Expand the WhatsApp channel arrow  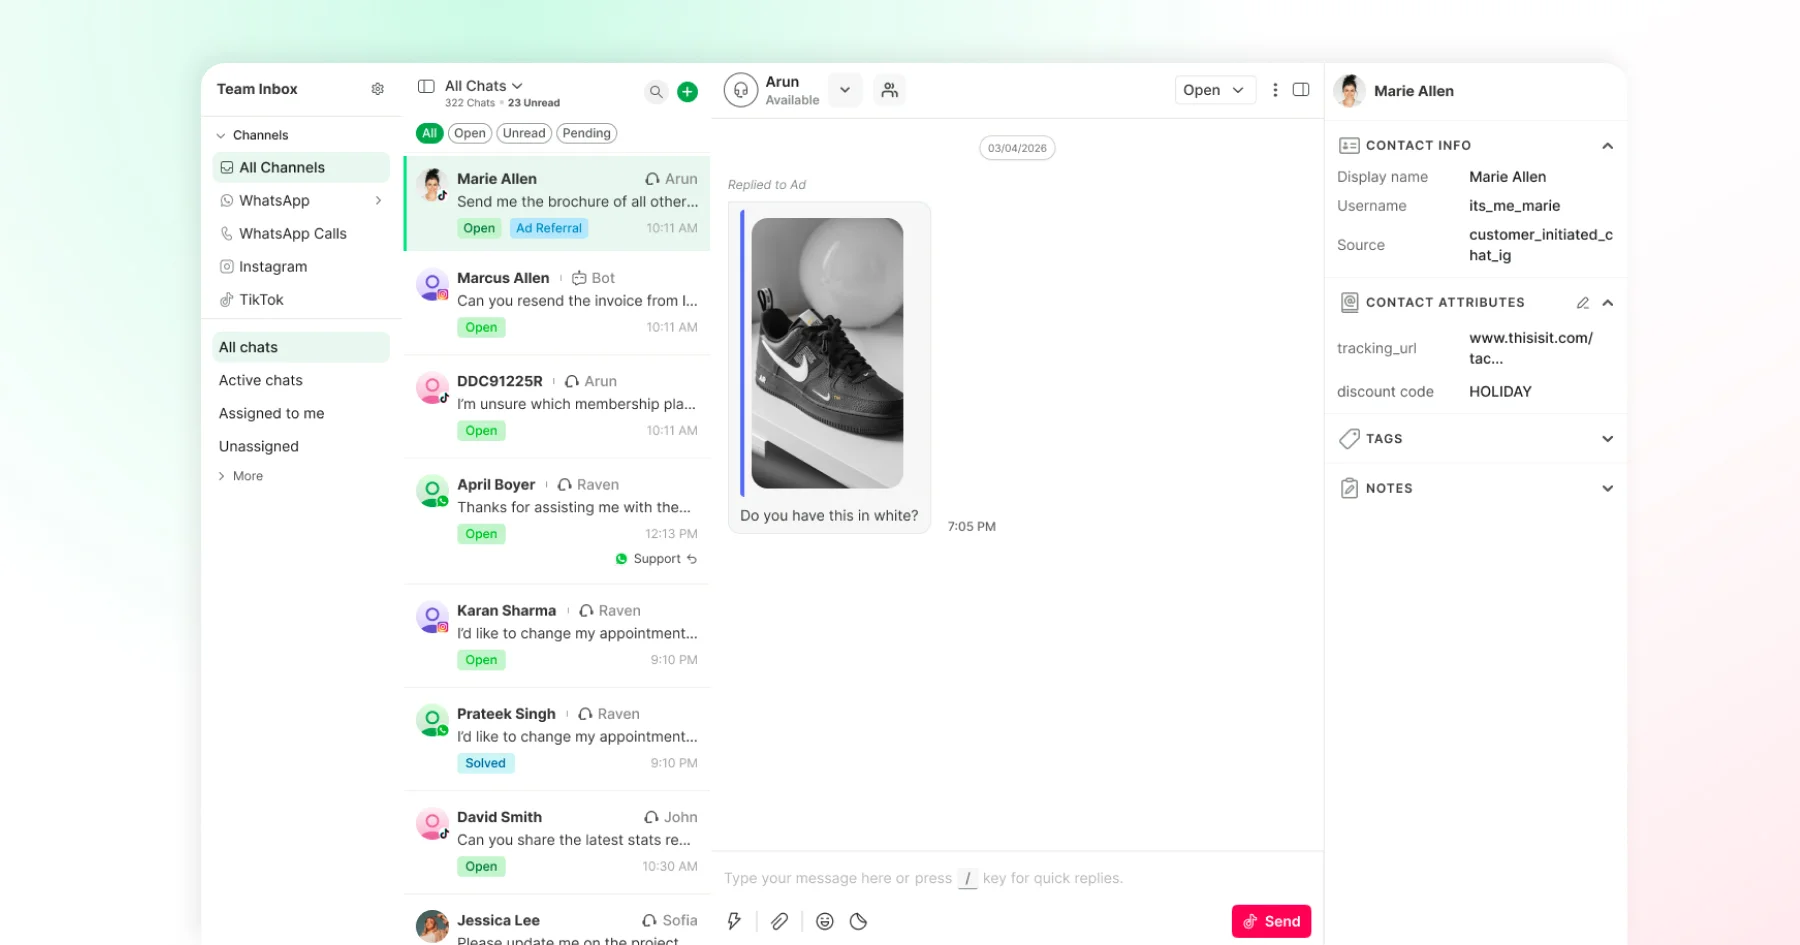point(378,201)
